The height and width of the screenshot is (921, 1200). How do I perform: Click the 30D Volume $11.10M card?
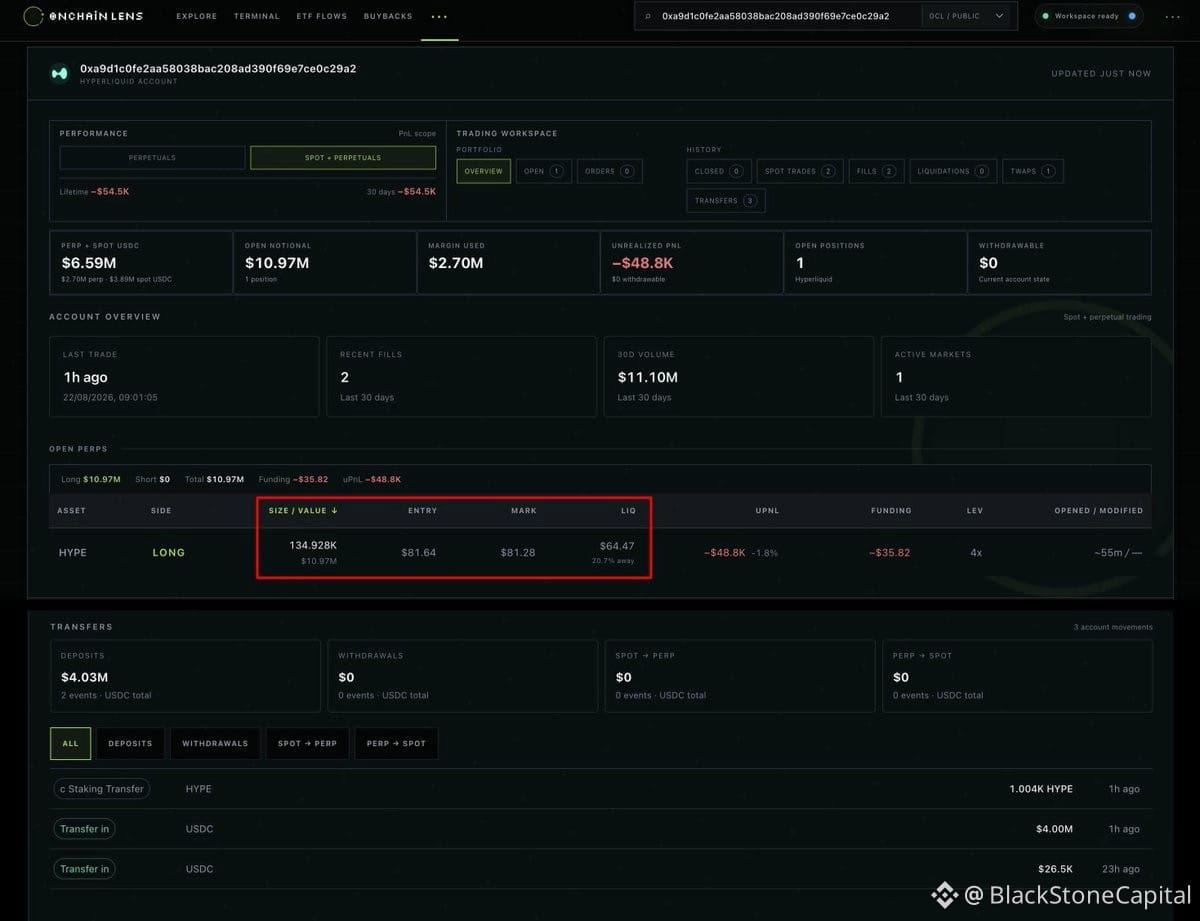pos(738,376)
